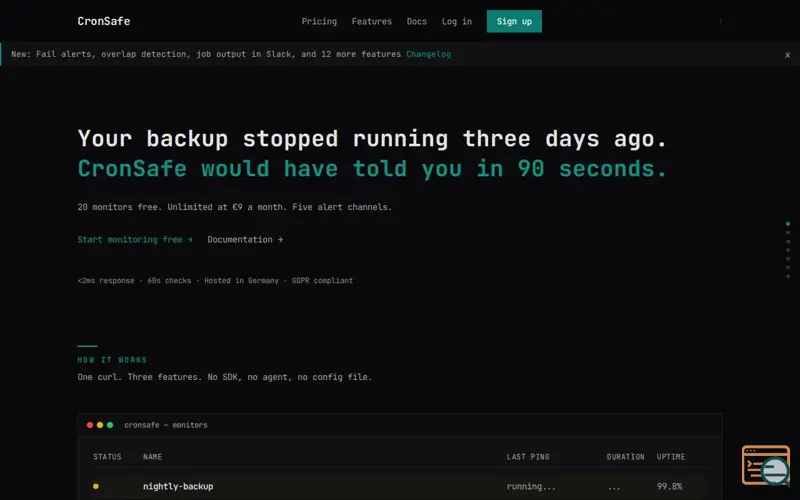Open the Documentation arrow link
800x500 pixels.
245,239
